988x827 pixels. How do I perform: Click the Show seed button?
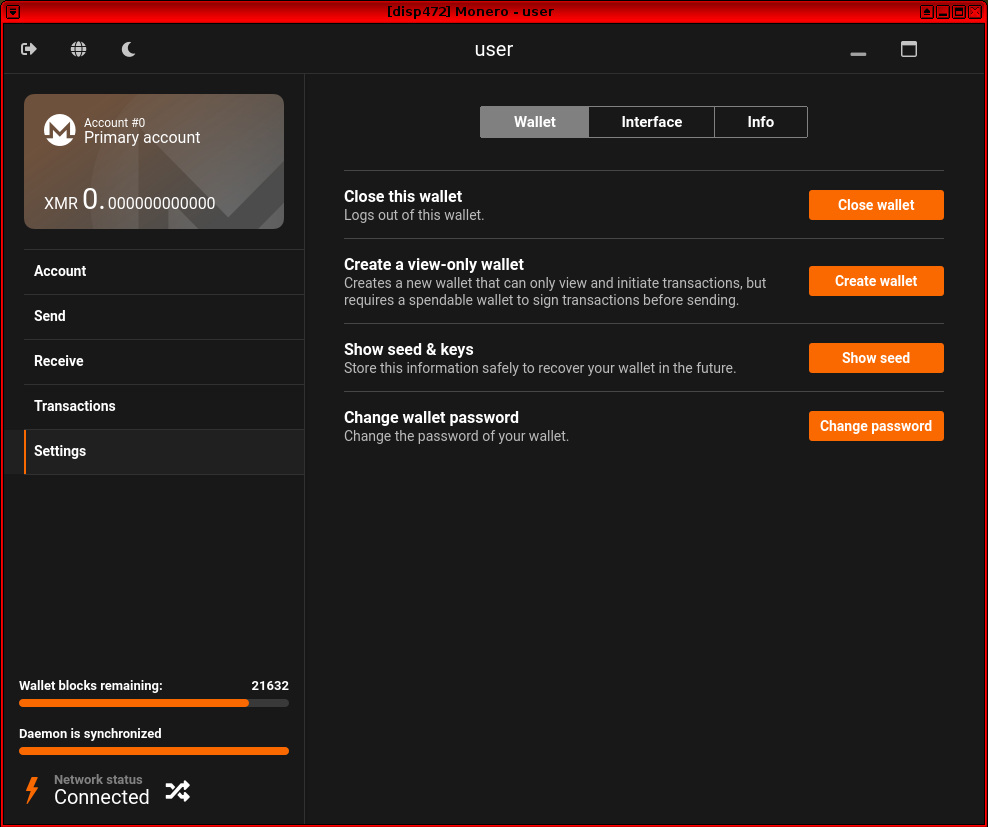coord(876,358)
